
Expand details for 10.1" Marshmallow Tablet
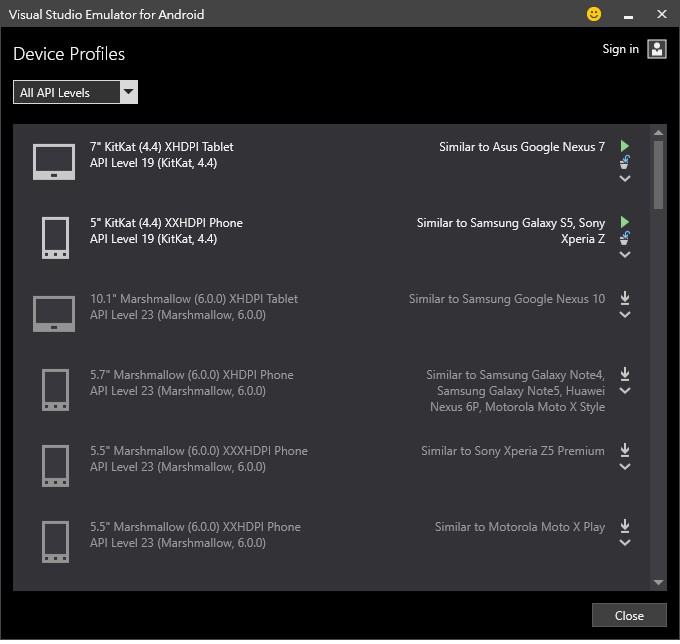pos(624,314)
